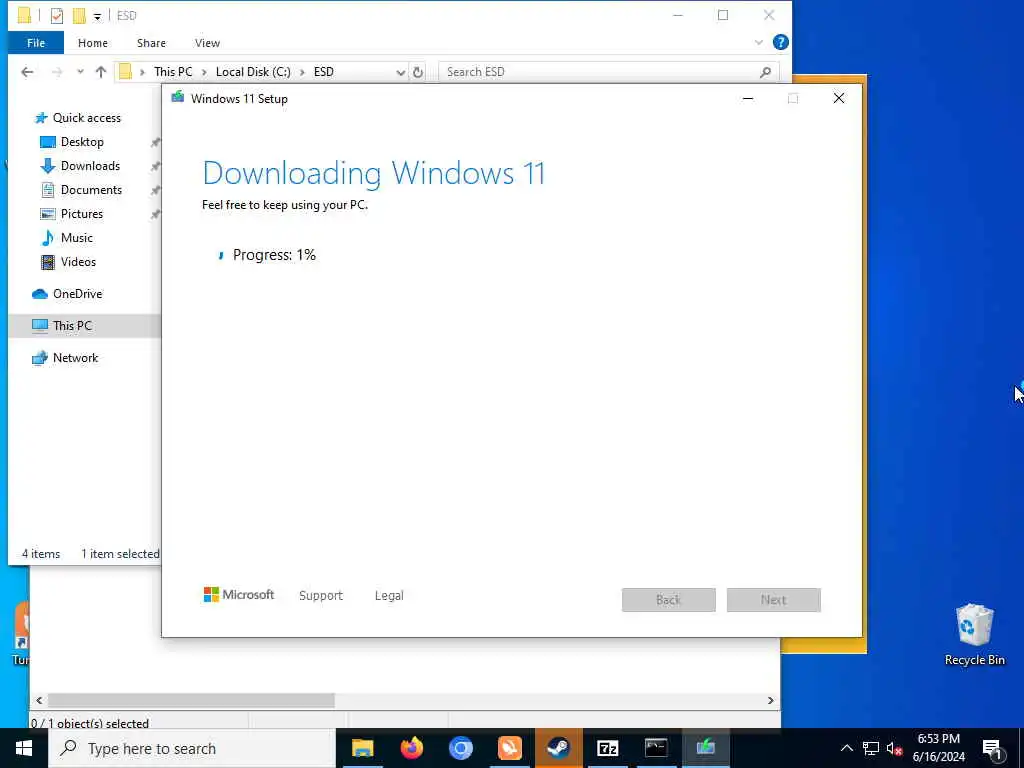The height and width of the screenshot is (768, 1024).
Task: Click the Windows 11 Setup taskbar icon
Action: [x=705, y=748]
